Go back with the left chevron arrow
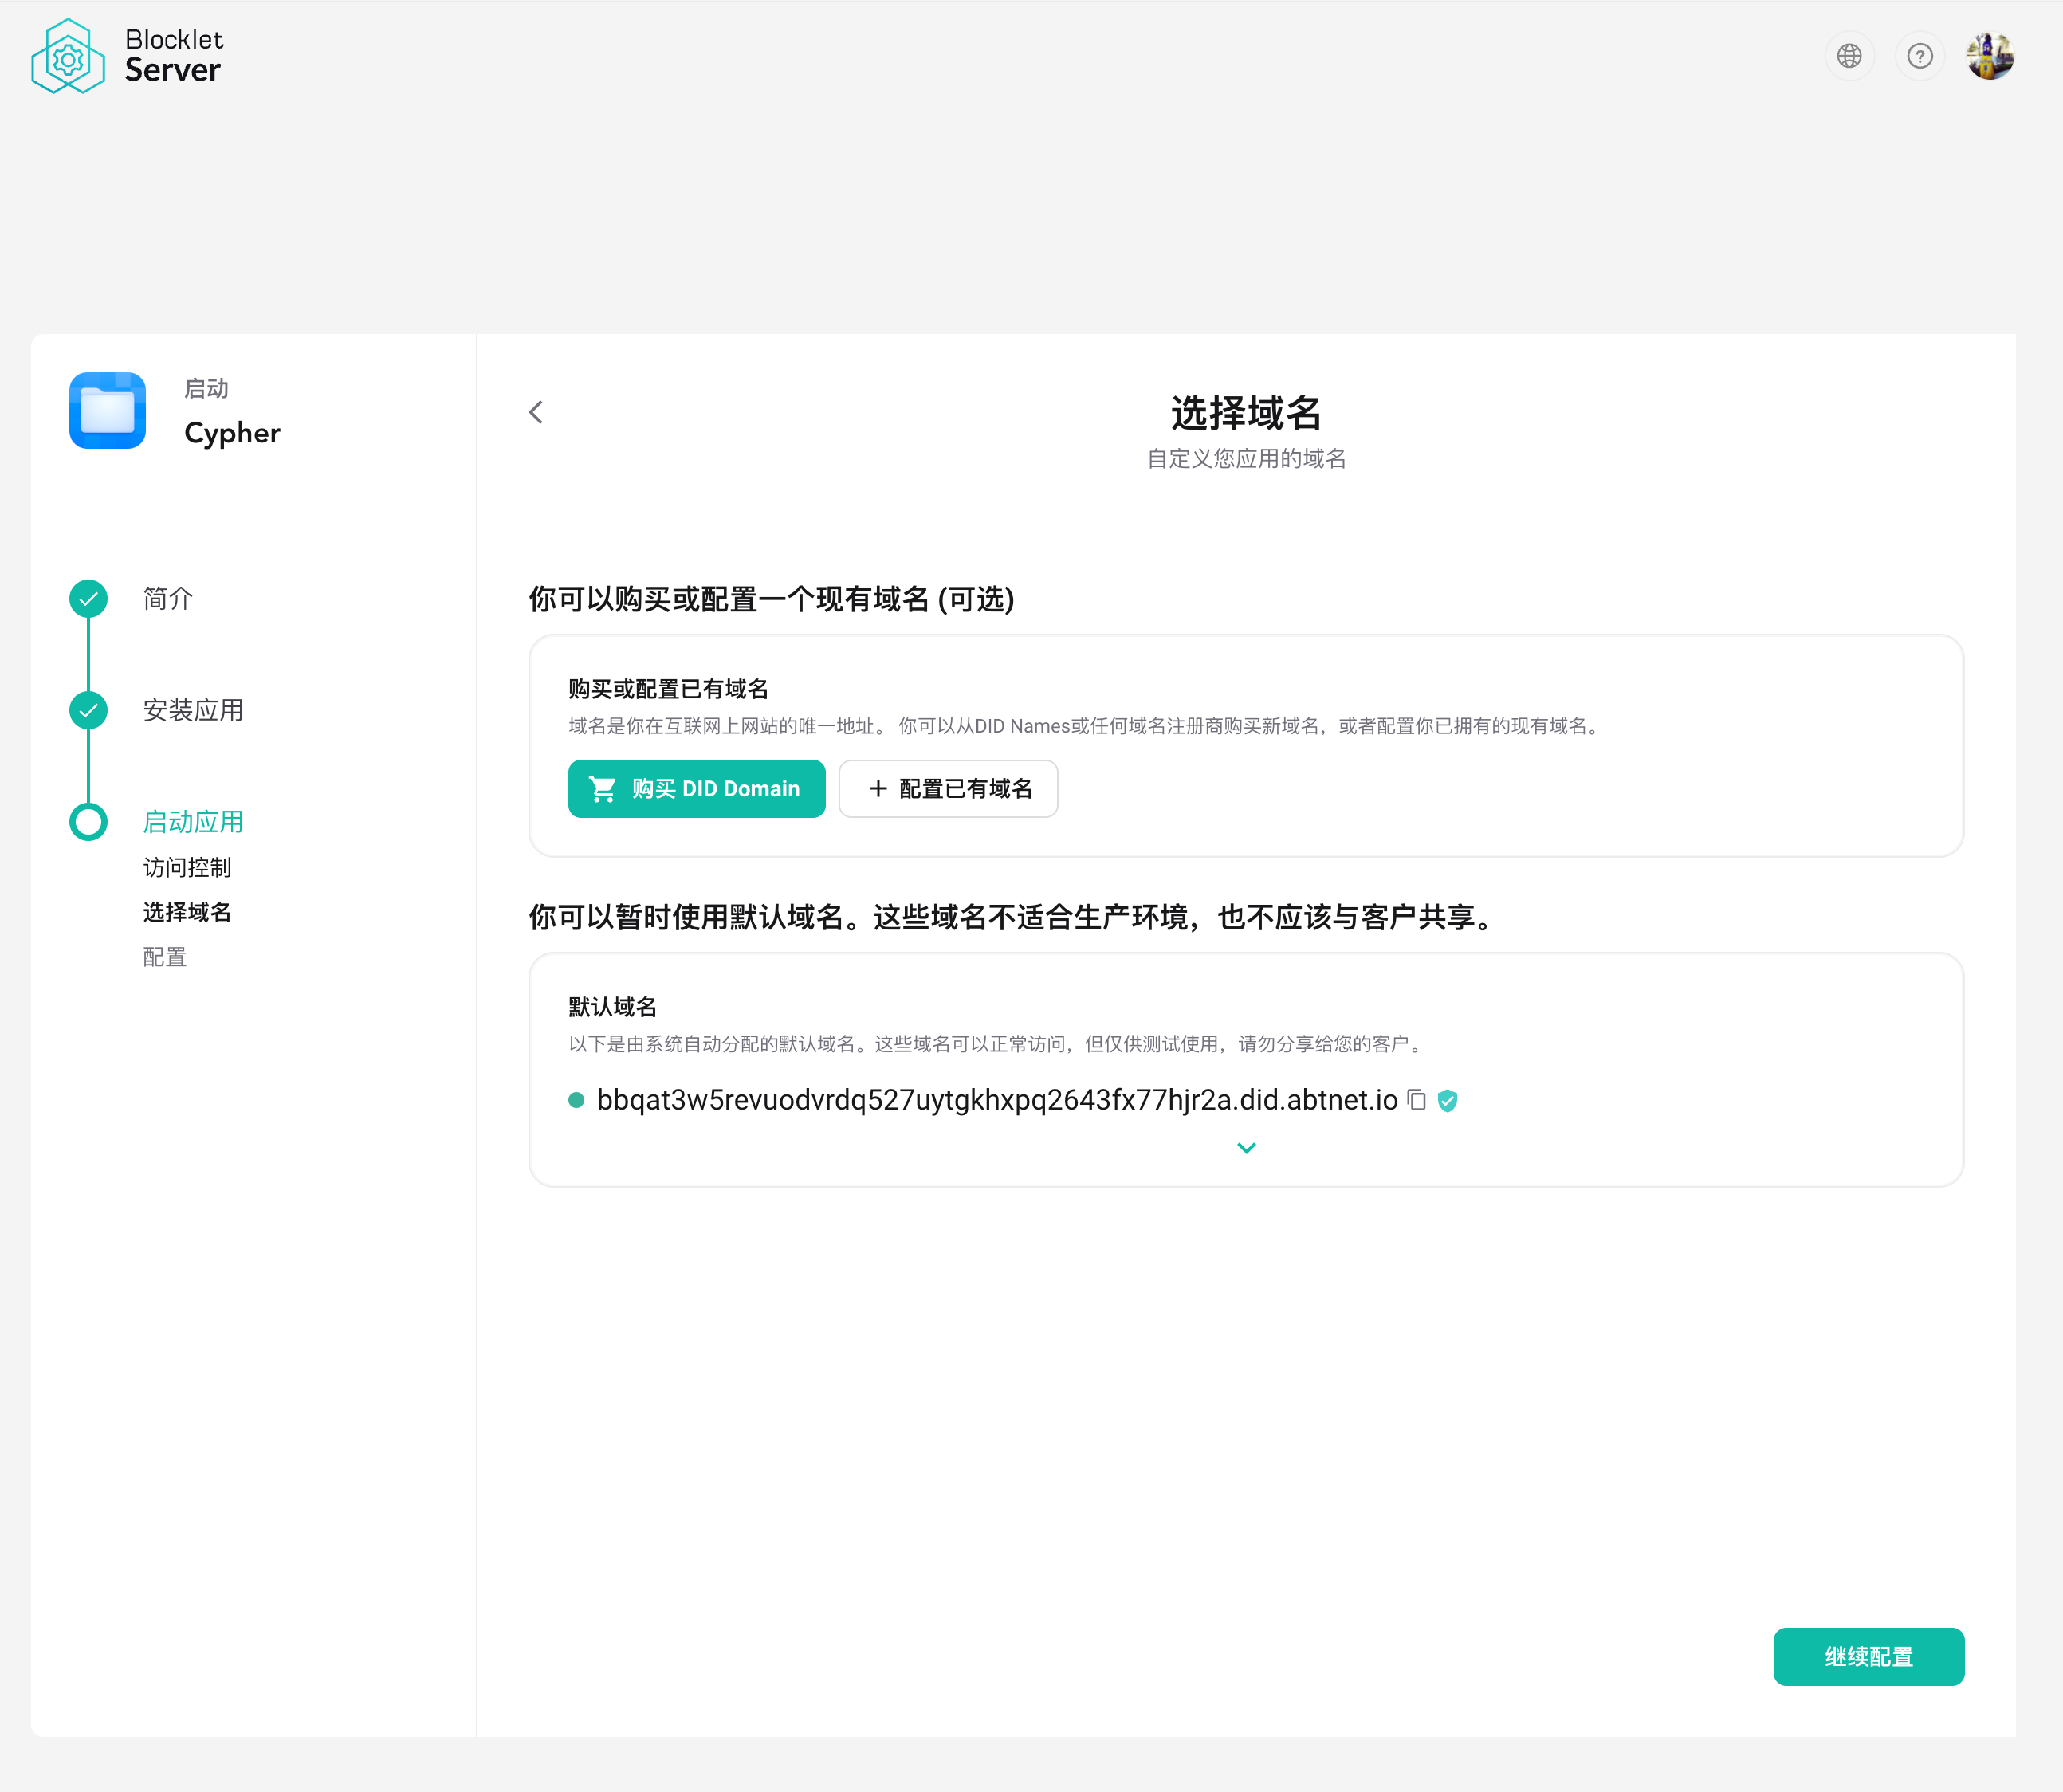The image size is (2063, 1792). pyautogui.click(x=536, y=412)
